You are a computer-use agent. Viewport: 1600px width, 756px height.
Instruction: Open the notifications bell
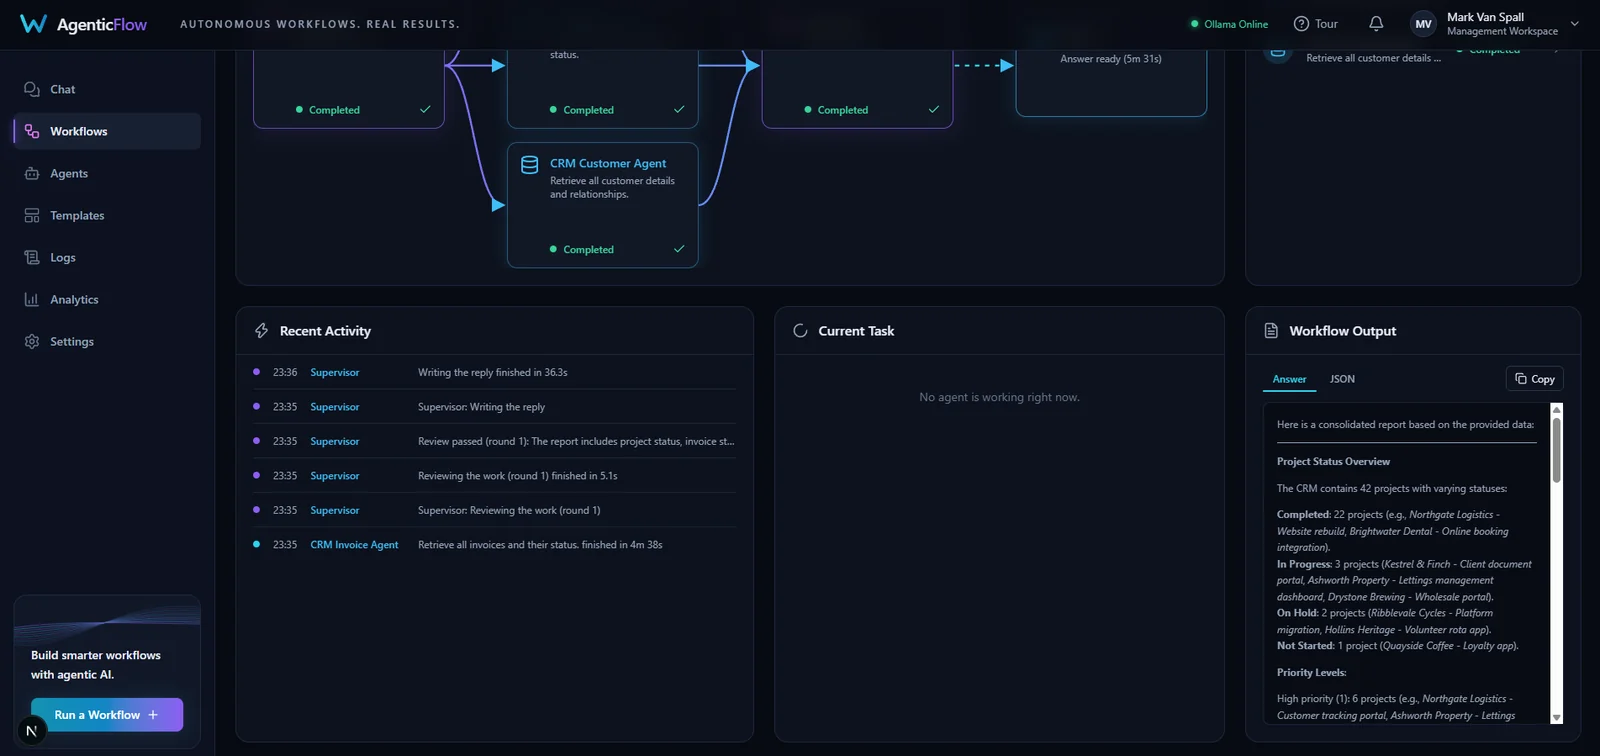(1376, 24)
